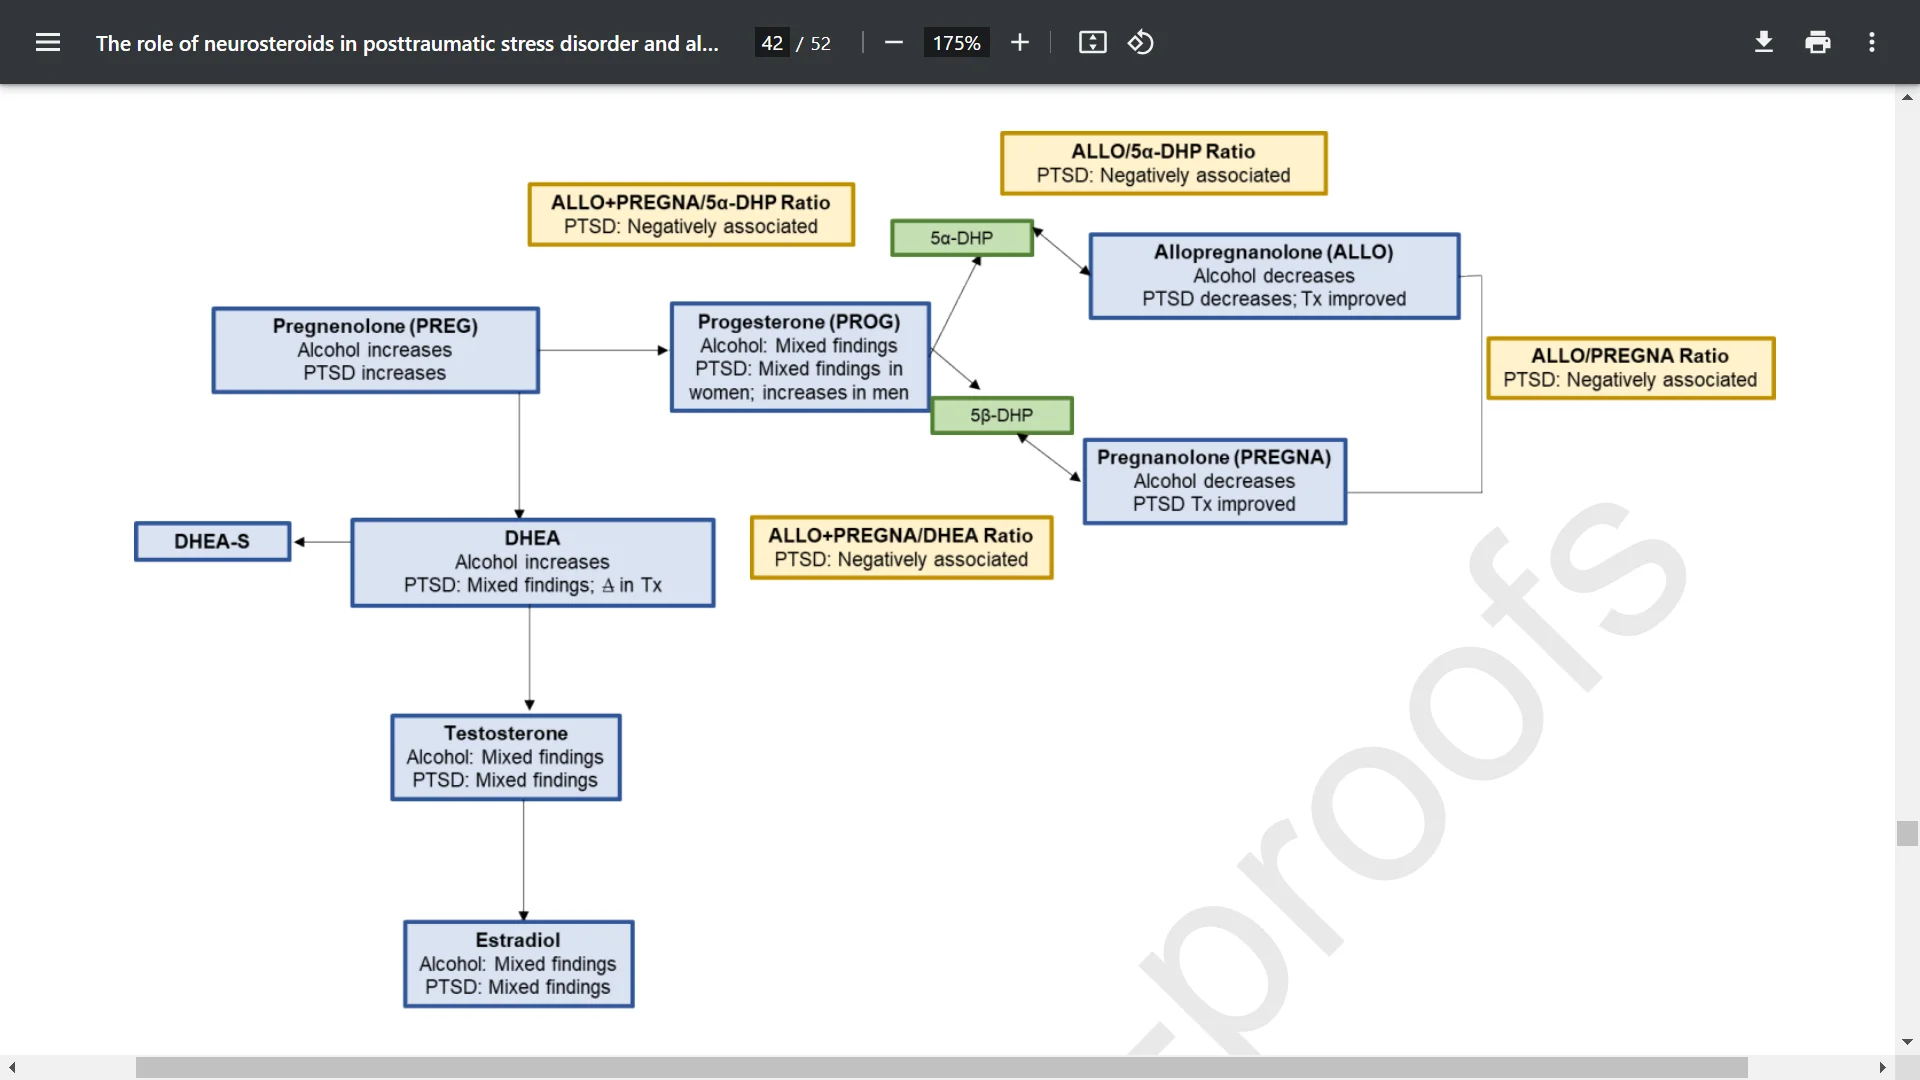
Task: Open the more actions three-dot menu
Action: point(1872,42)
